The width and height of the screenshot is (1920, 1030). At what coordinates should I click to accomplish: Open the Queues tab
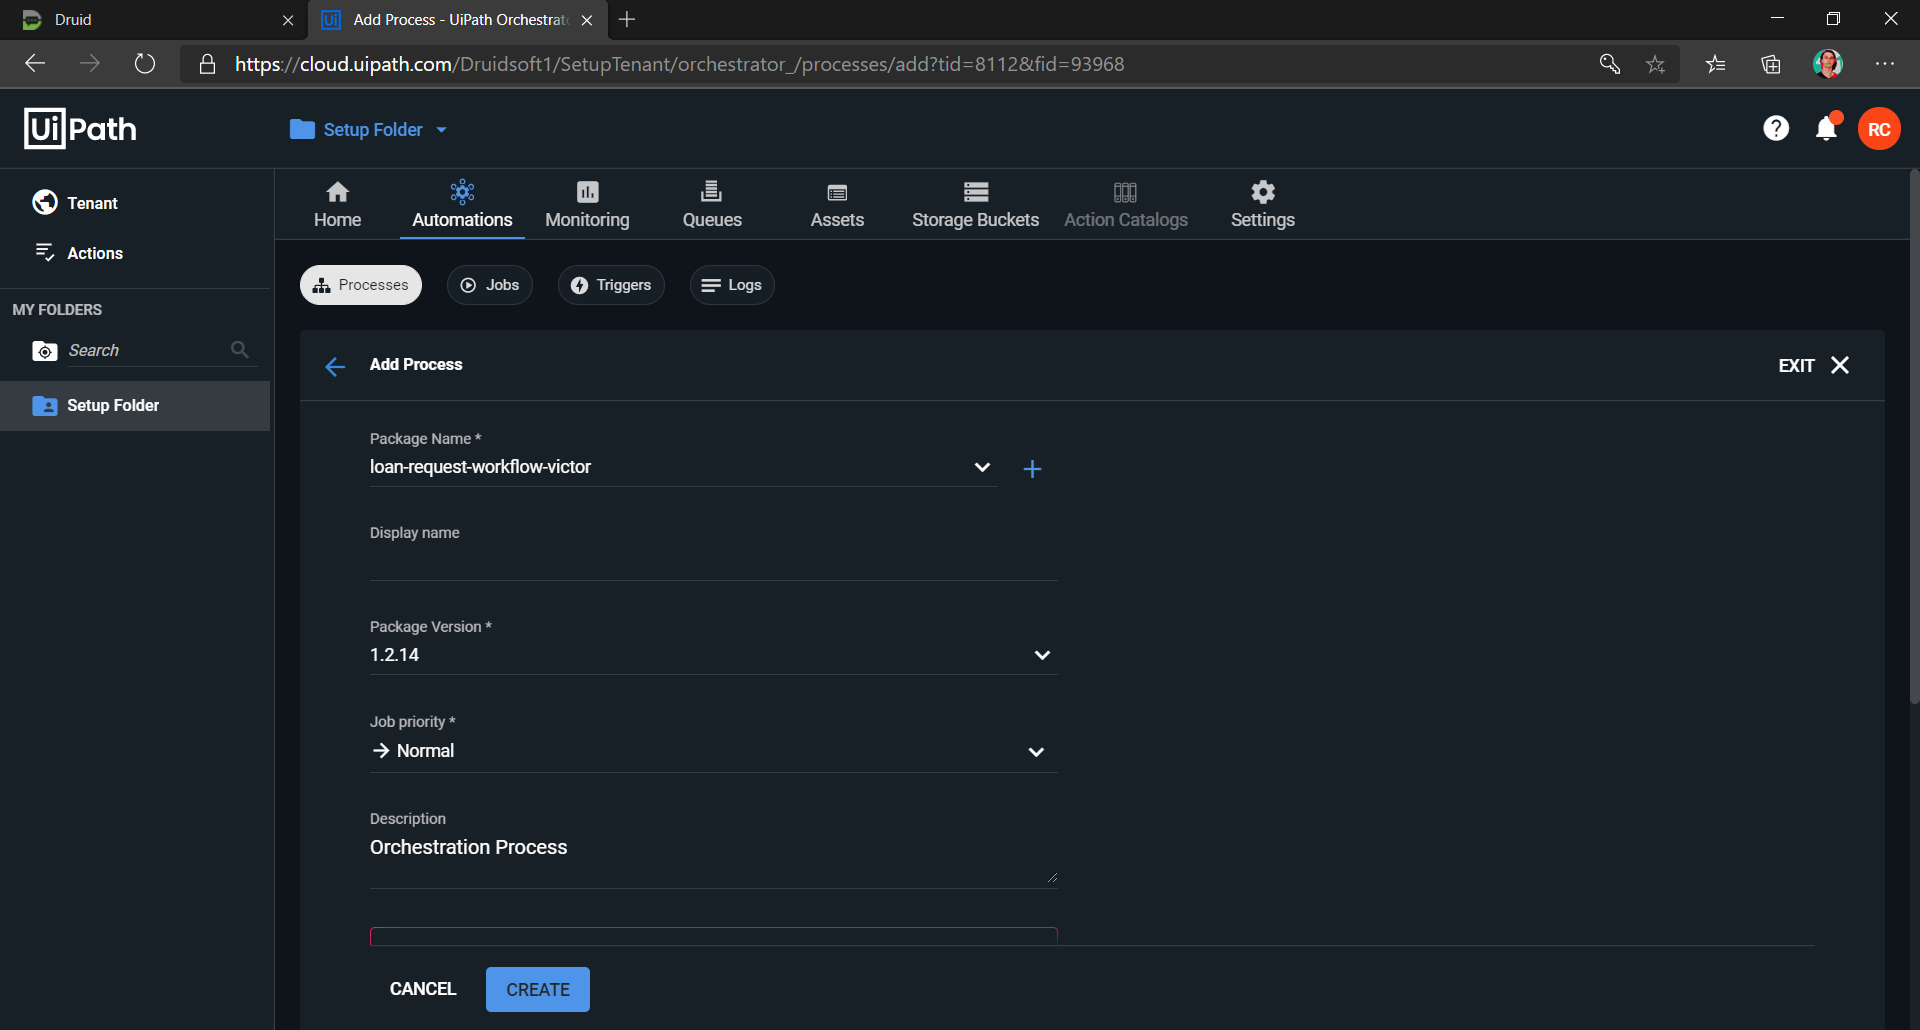point(712,205)
